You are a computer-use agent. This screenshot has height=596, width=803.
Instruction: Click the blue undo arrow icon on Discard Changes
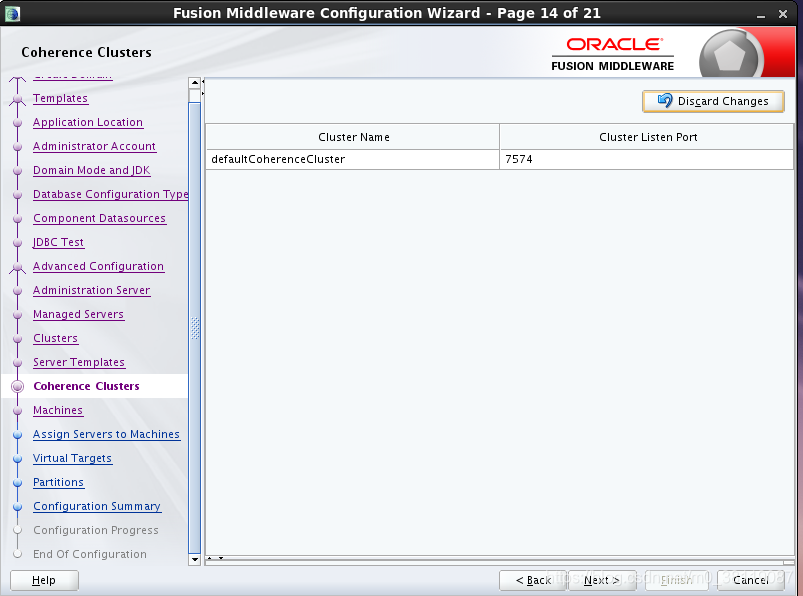(665, 100)
